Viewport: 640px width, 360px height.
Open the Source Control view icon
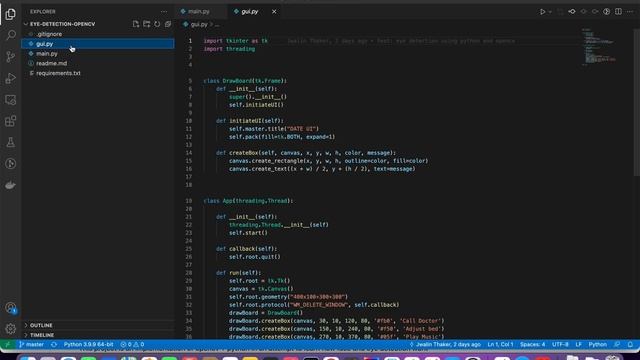(11, 57)
